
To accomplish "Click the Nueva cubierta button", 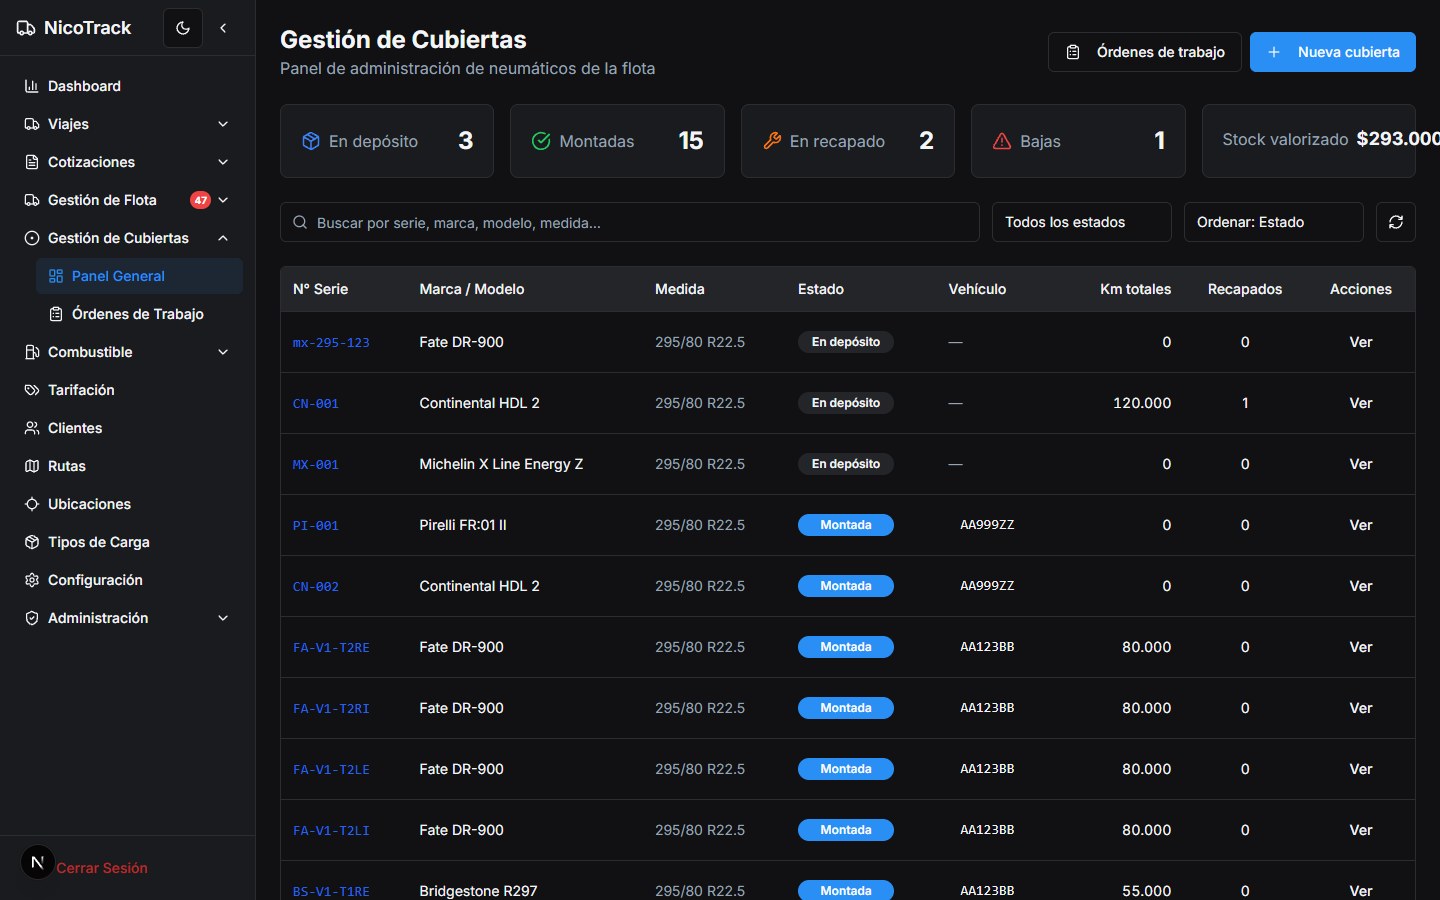I will click(1333, 52).
